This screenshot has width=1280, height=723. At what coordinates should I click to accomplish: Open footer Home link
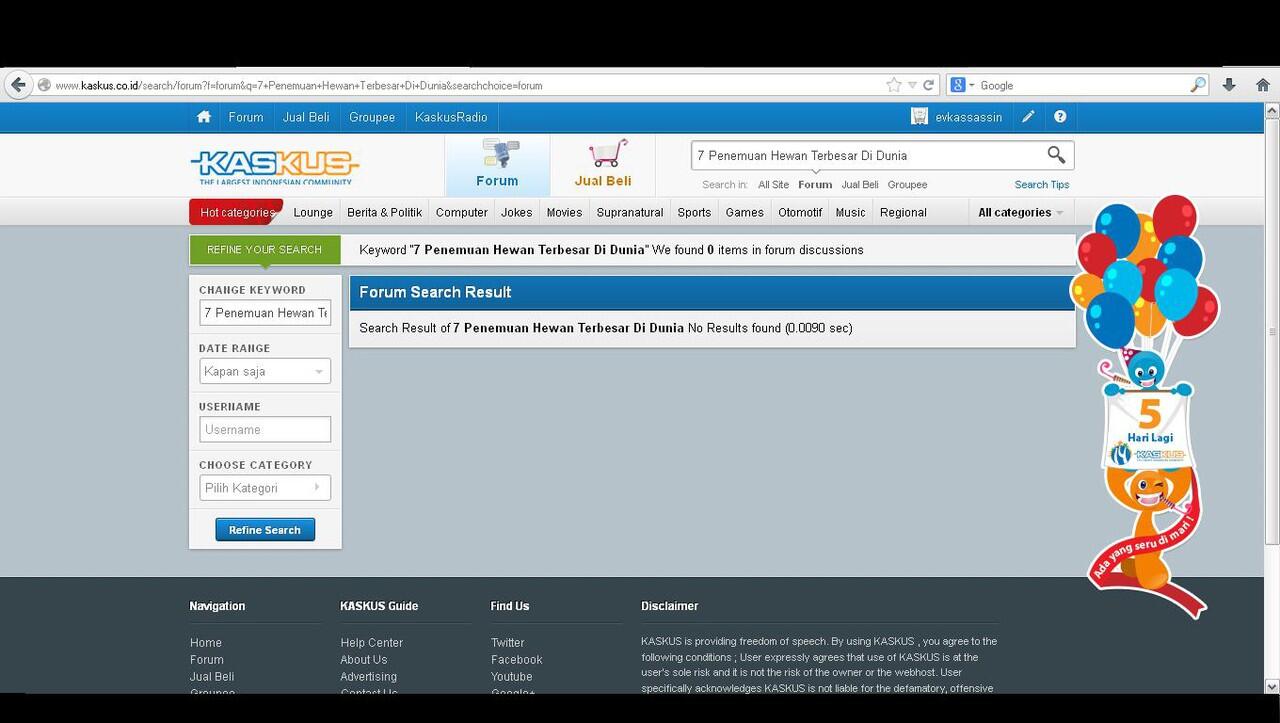click(x=206, y=643)
